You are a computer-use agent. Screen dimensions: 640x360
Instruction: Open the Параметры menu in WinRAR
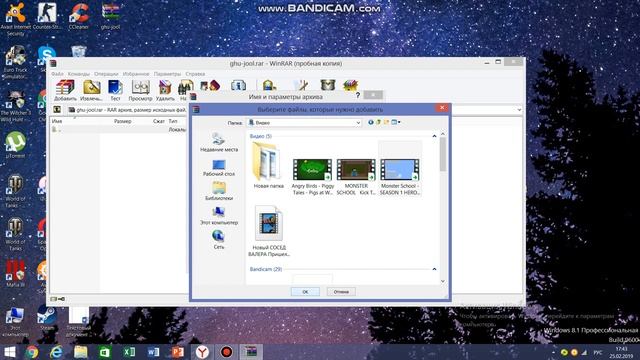pos(167,74)
